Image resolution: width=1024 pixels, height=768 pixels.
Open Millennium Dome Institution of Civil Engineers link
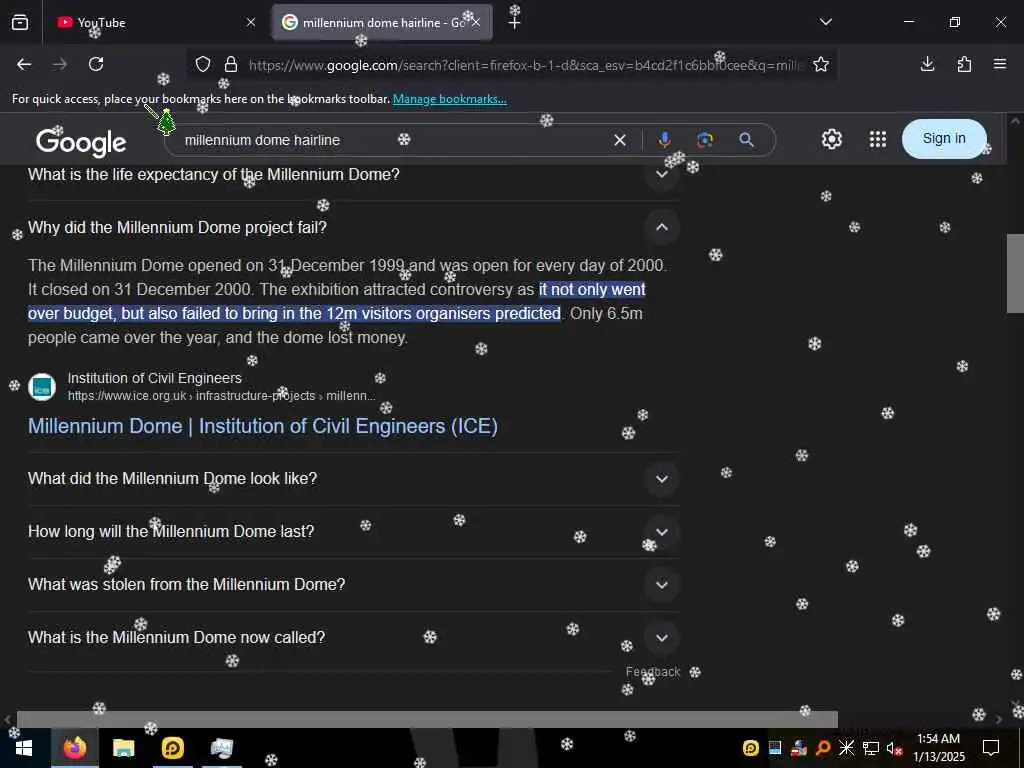point(263,426)
